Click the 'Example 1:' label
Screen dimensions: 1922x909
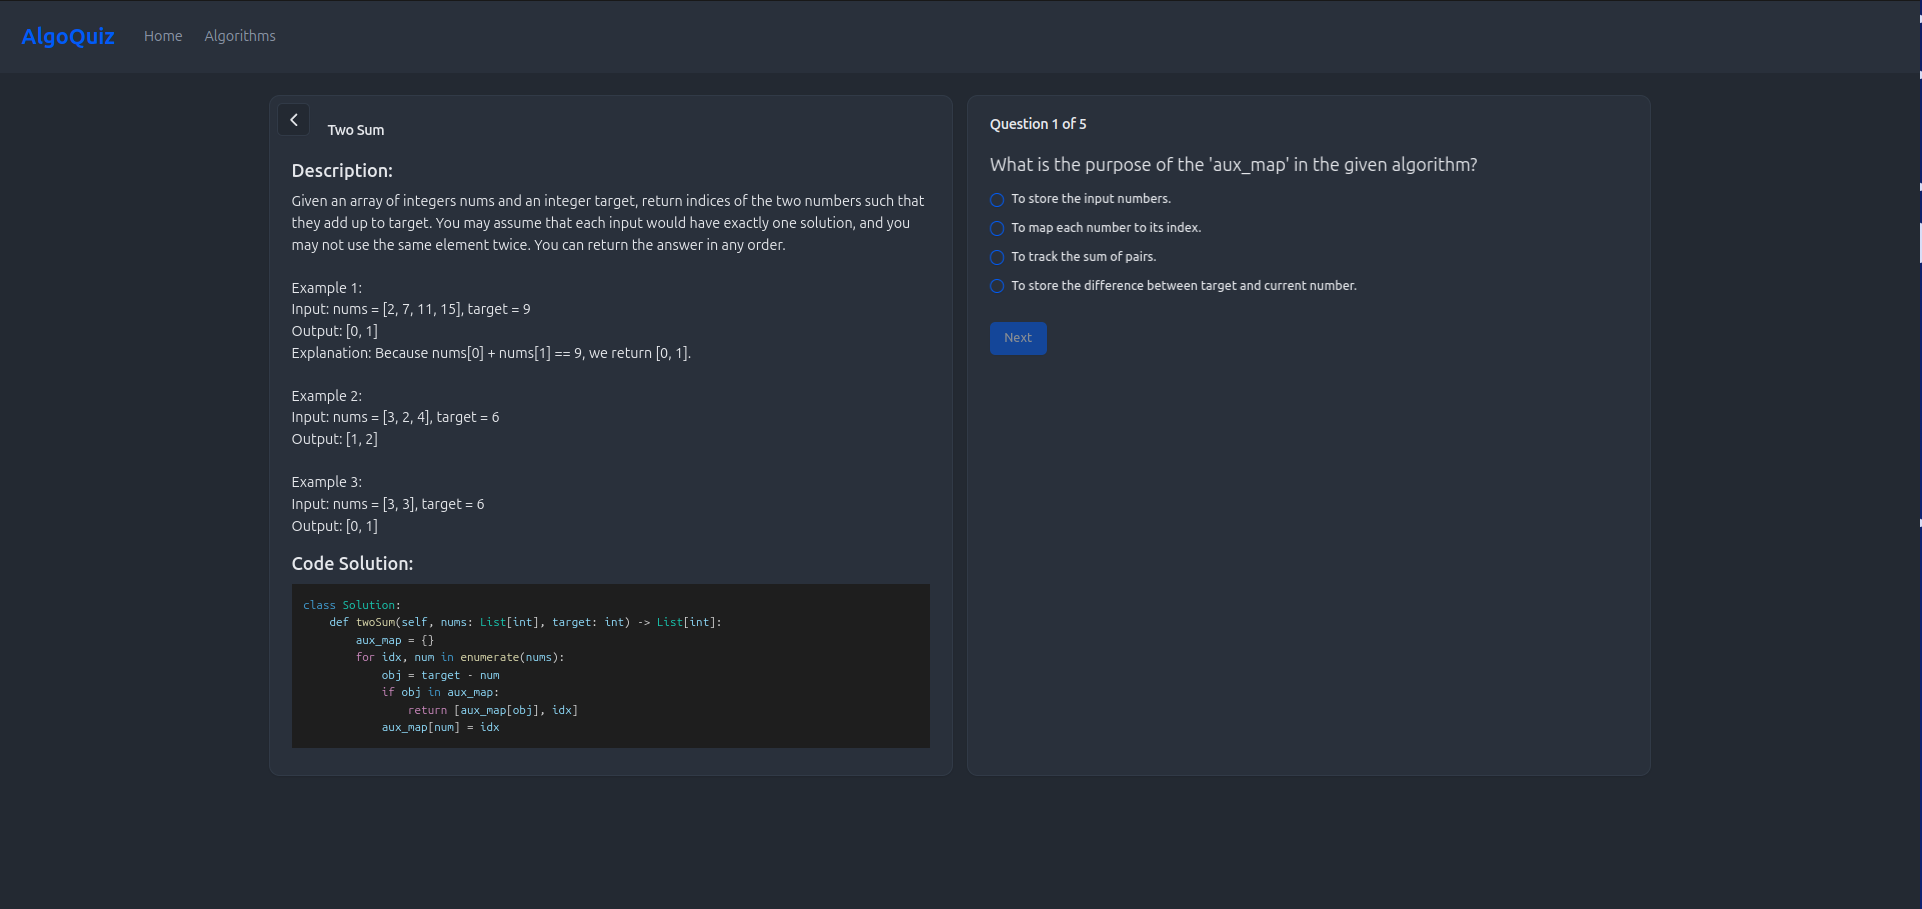tap(327, 288)
